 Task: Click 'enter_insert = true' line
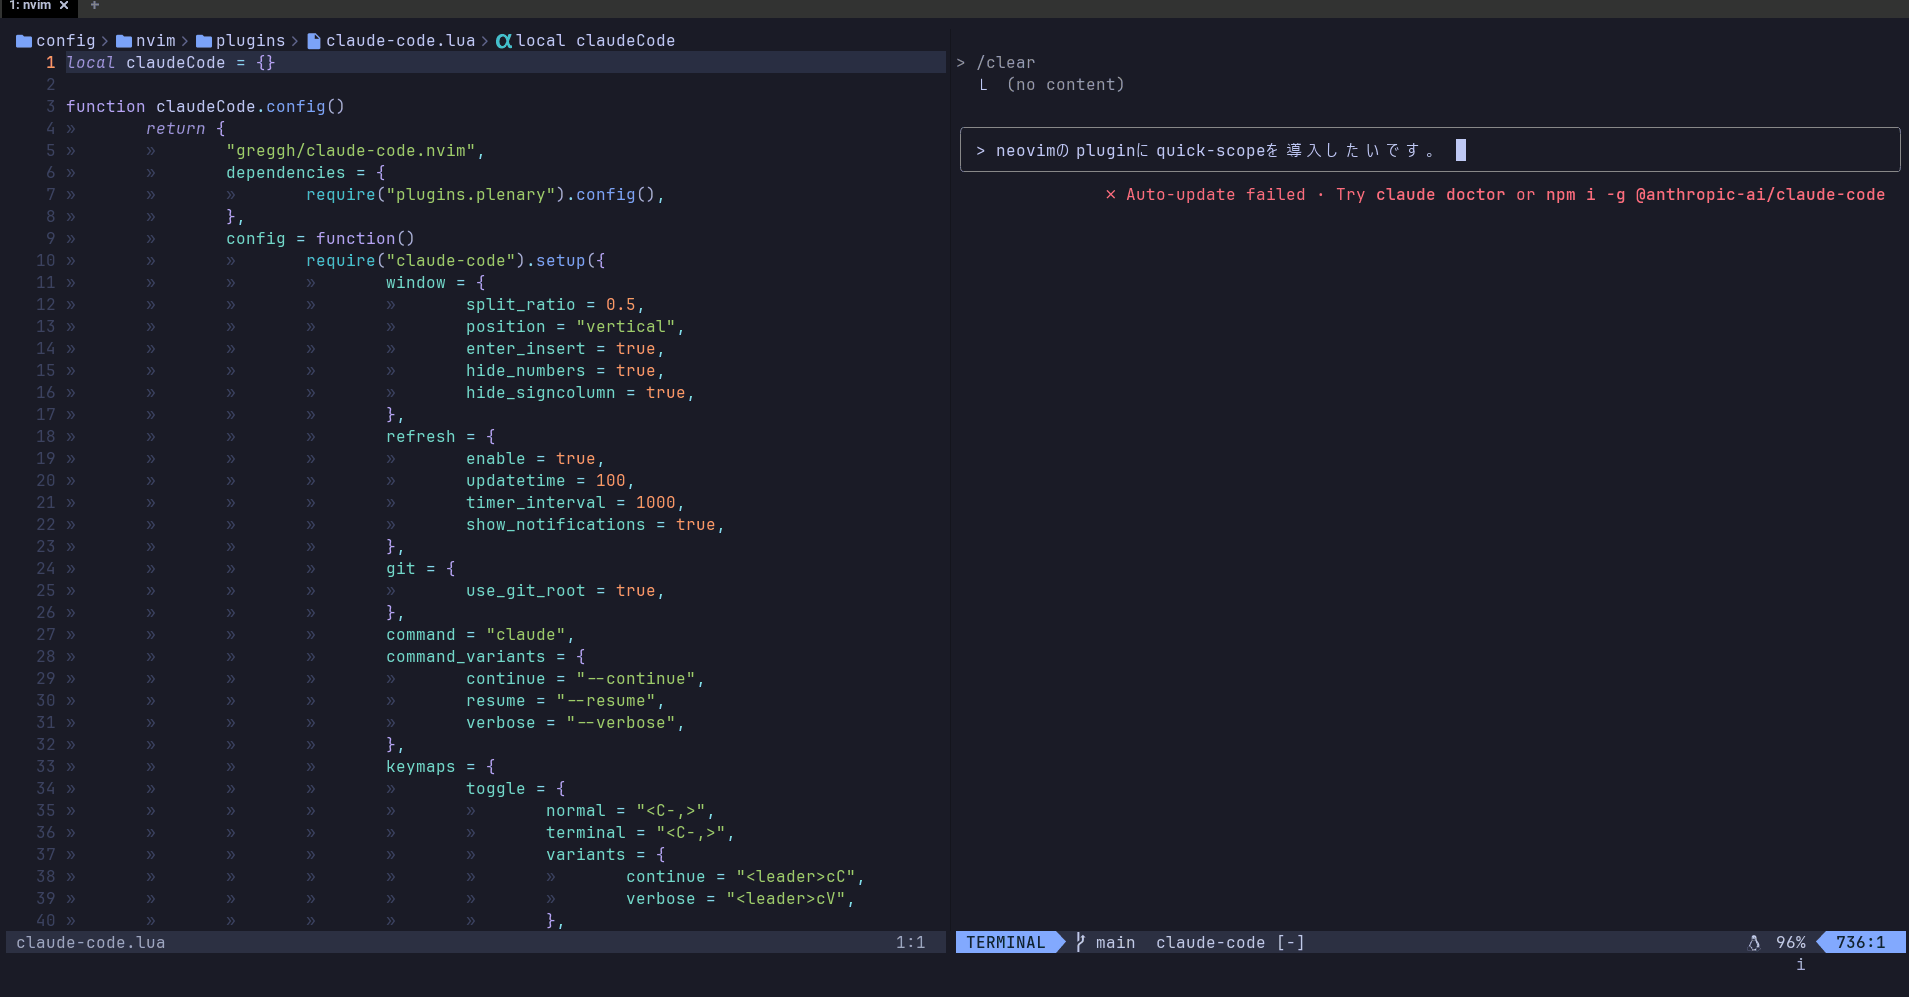pyautogui.click(x=561, y=349)
